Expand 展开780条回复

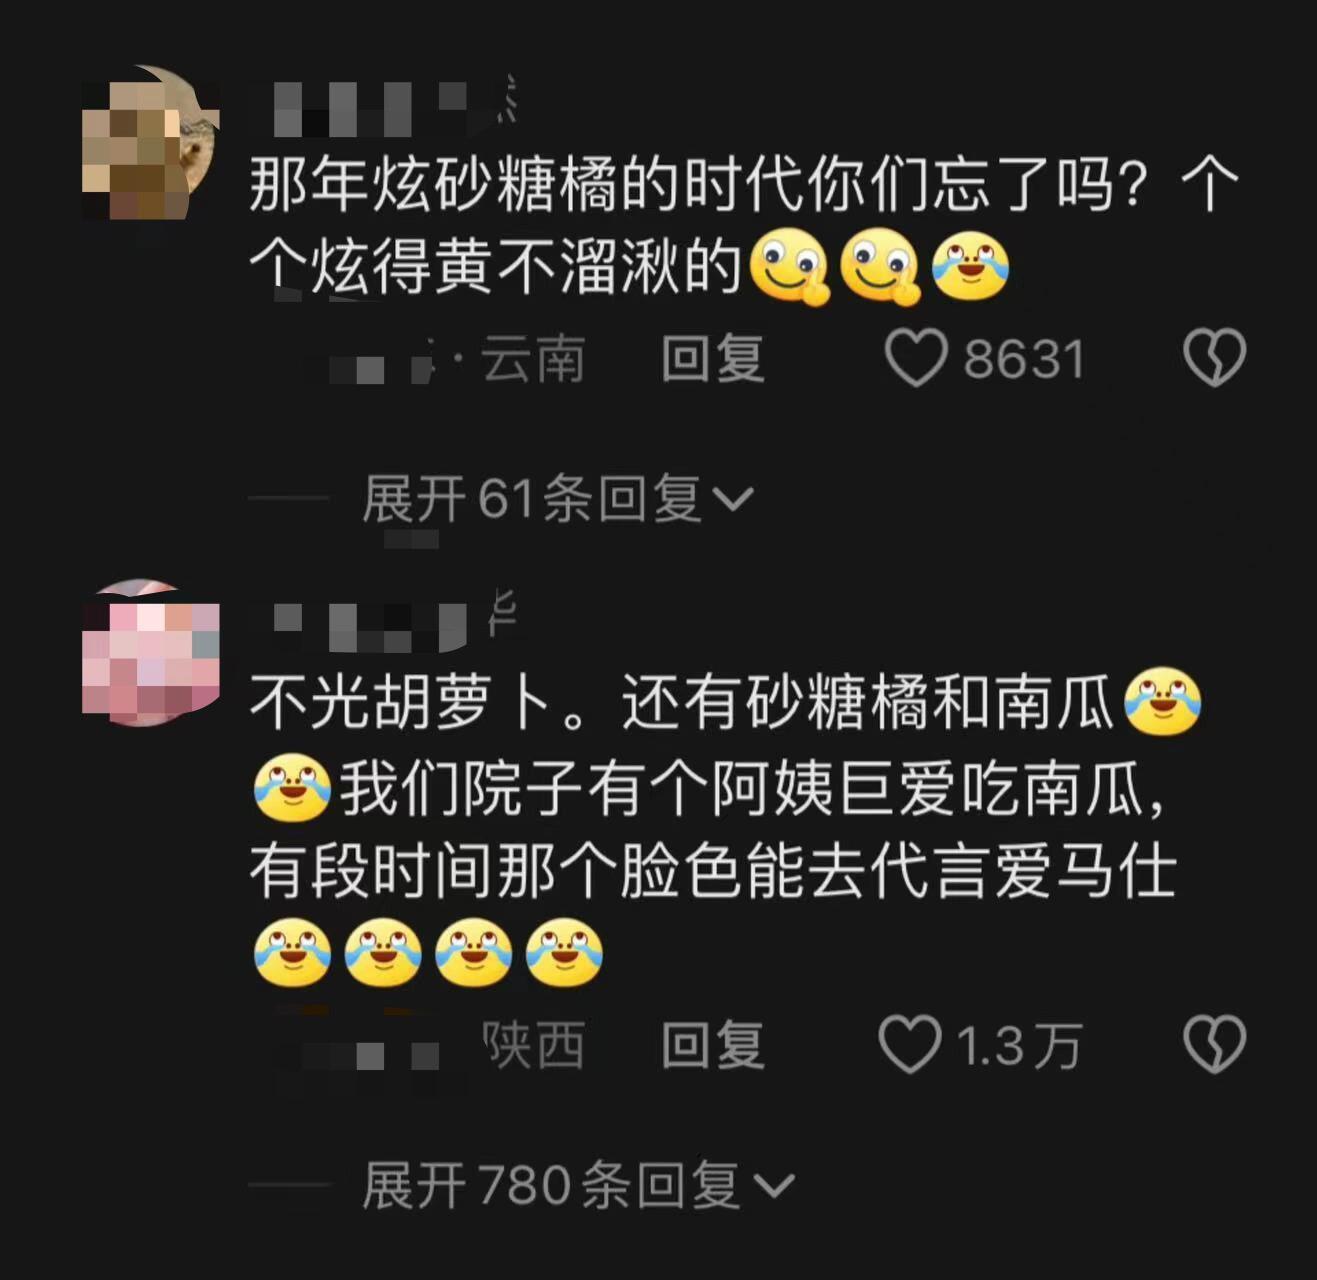tap(578, 1185)
